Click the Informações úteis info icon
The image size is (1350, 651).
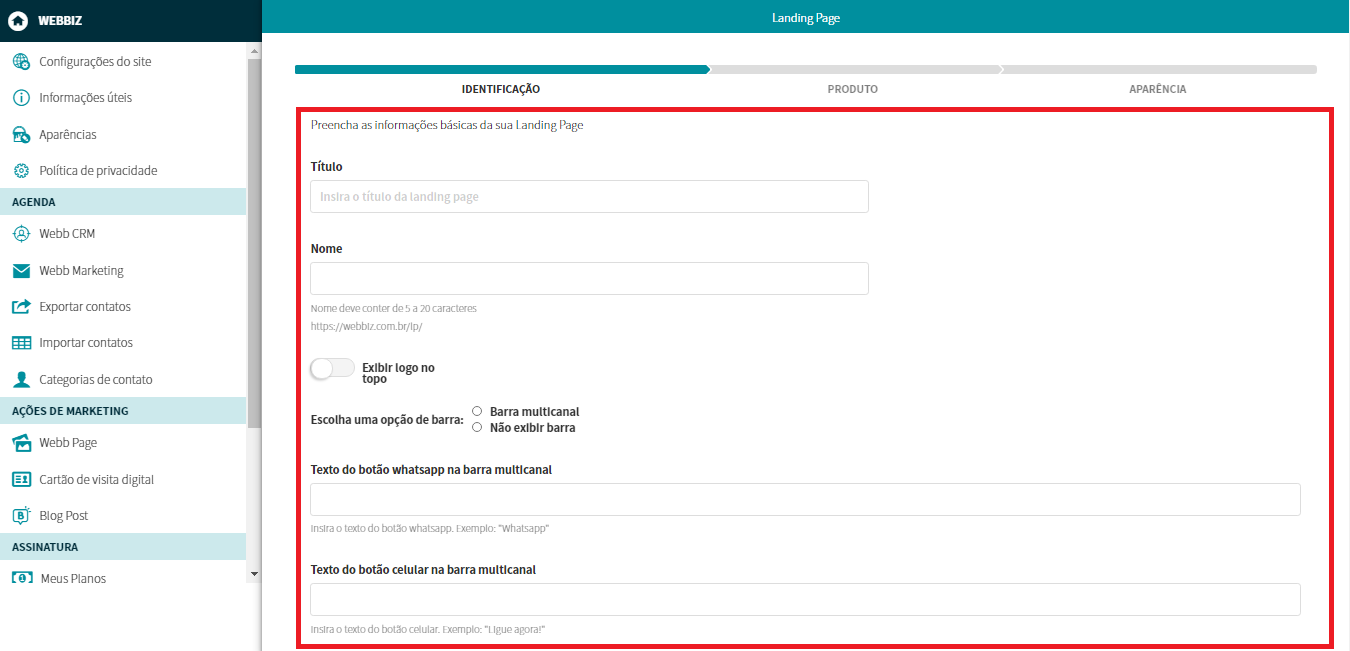pos(21,98)
